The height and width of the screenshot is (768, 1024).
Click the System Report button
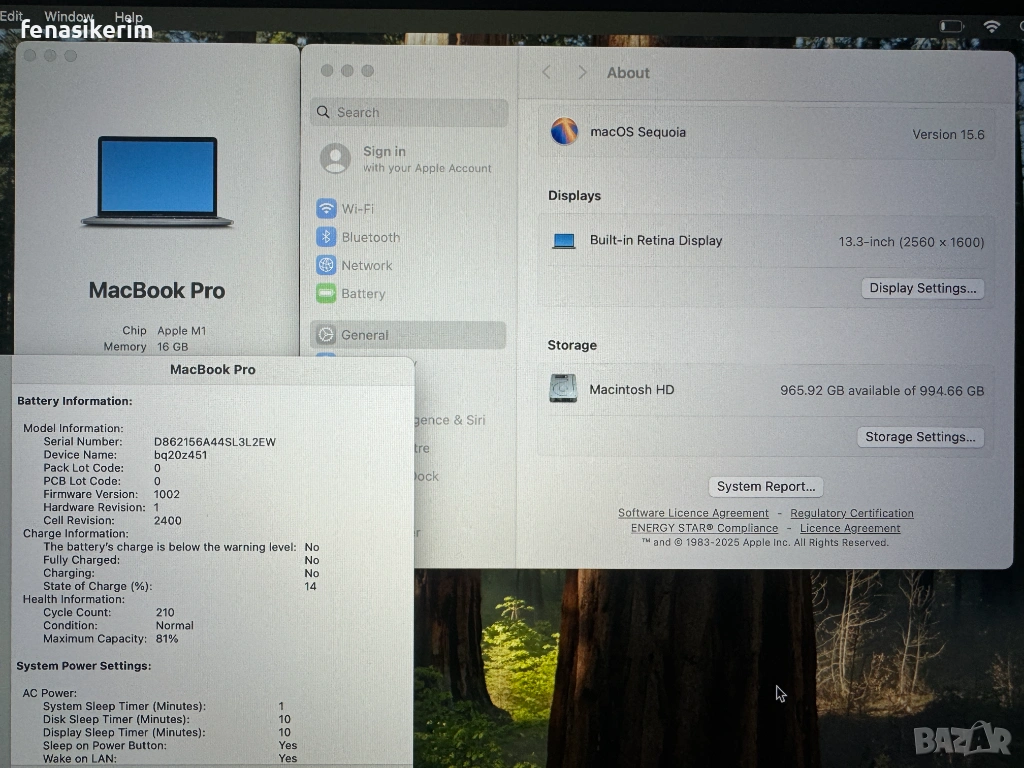coord(766,487)
